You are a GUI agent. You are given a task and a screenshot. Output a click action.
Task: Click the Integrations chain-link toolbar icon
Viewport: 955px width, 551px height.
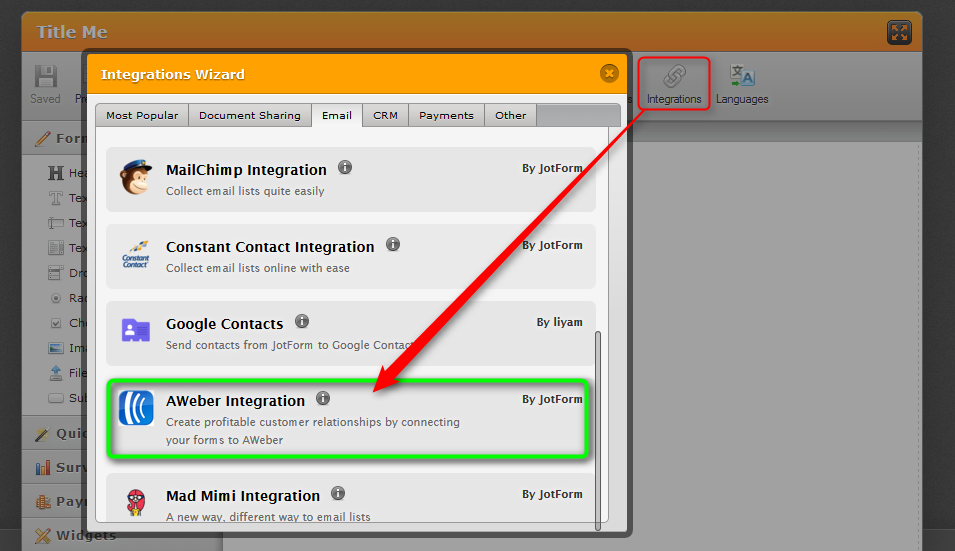pyautogui.click(x=674, y=77)
